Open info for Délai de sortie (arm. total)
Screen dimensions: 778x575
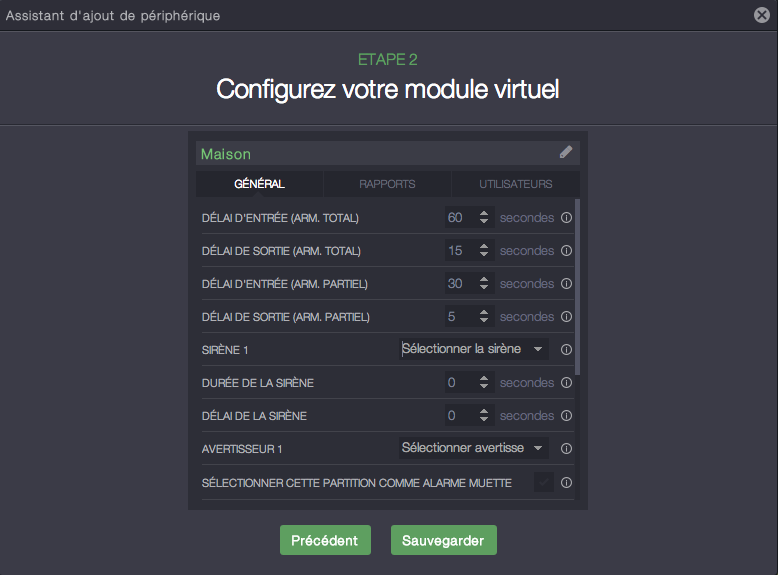[566, 251]
